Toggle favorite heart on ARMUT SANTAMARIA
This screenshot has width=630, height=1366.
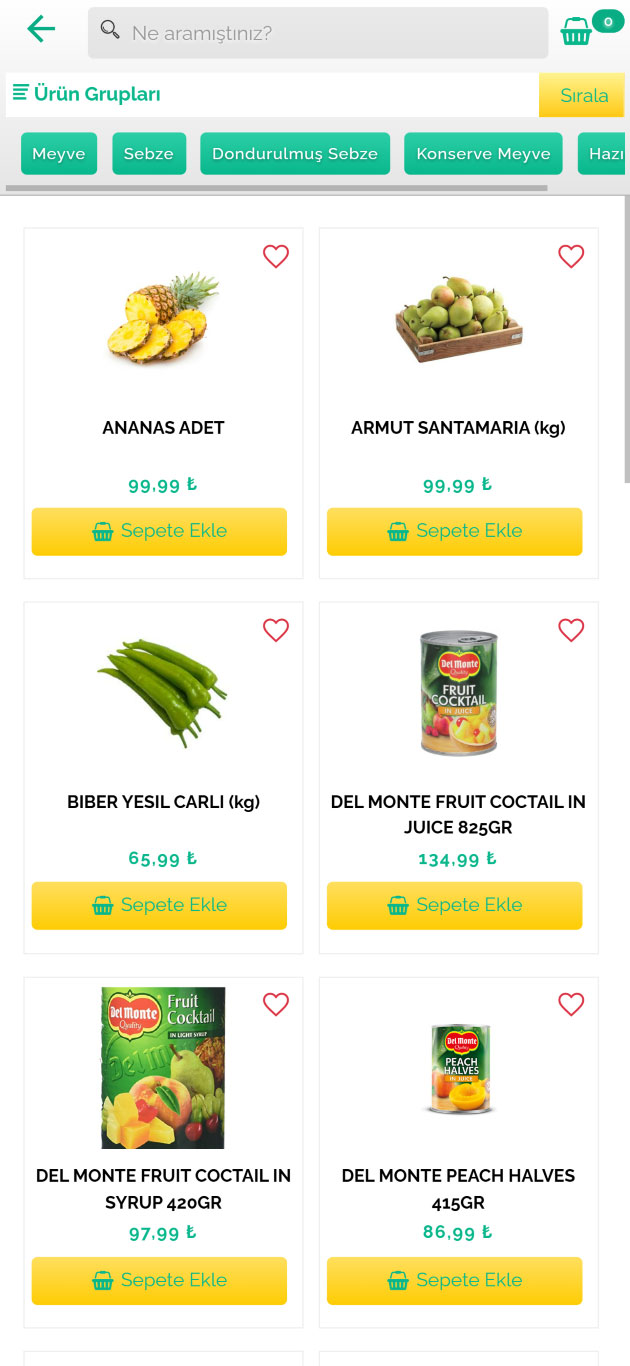(571, 257)
